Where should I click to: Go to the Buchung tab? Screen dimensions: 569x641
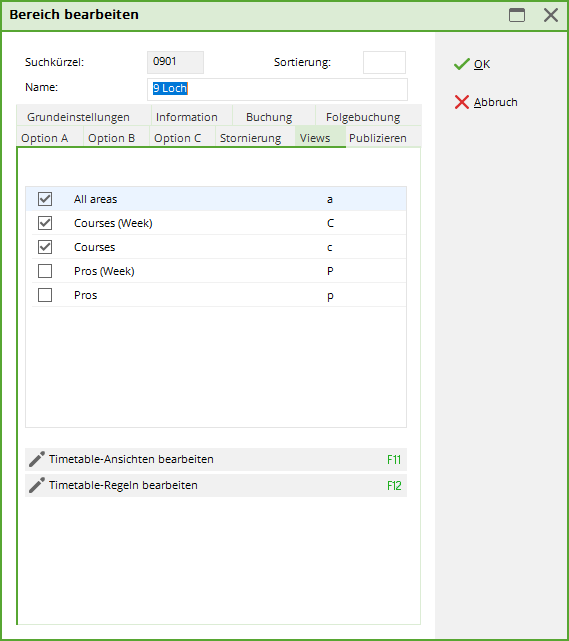(x=269, y=117)
